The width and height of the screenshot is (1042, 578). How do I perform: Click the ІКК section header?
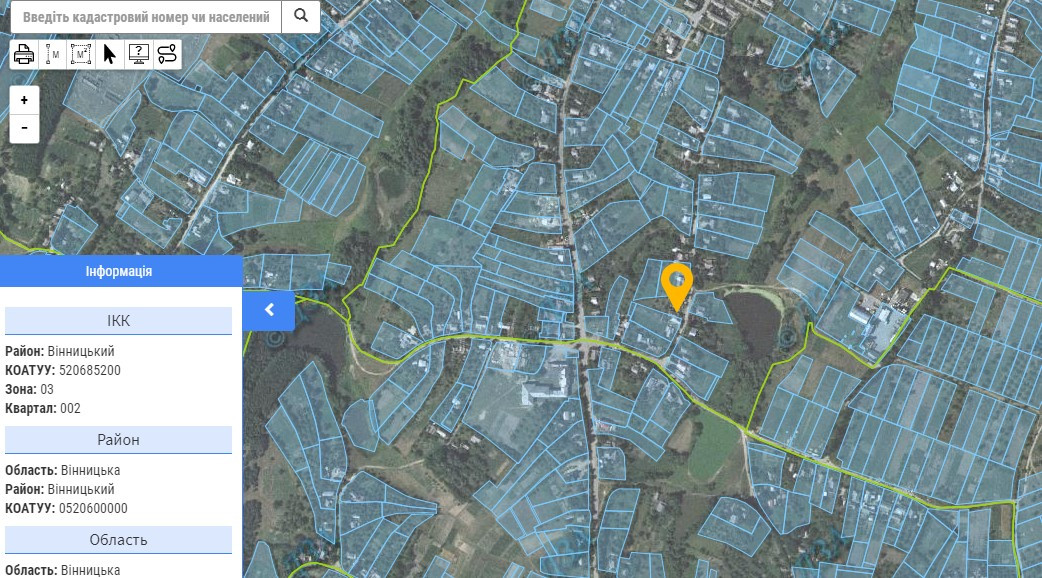coord(118,321)
